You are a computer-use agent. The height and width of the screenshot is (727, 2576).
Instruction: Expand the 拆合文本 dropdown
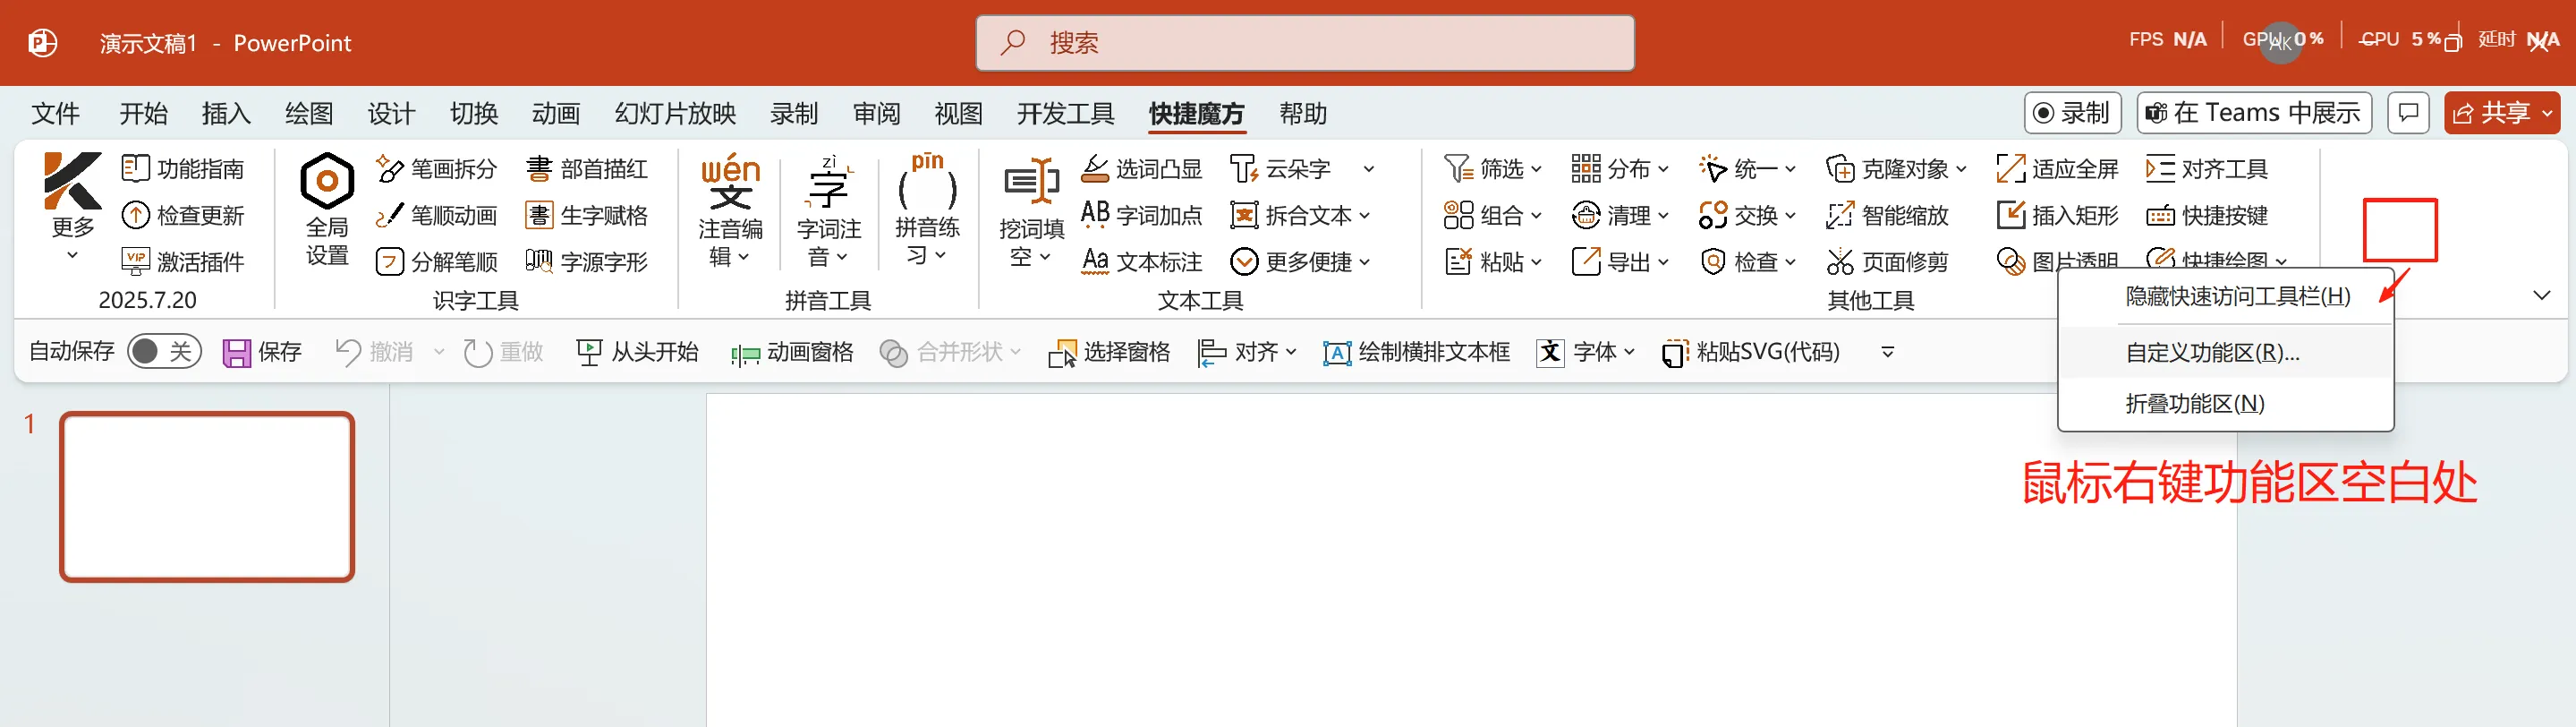tap(1365, 216)
